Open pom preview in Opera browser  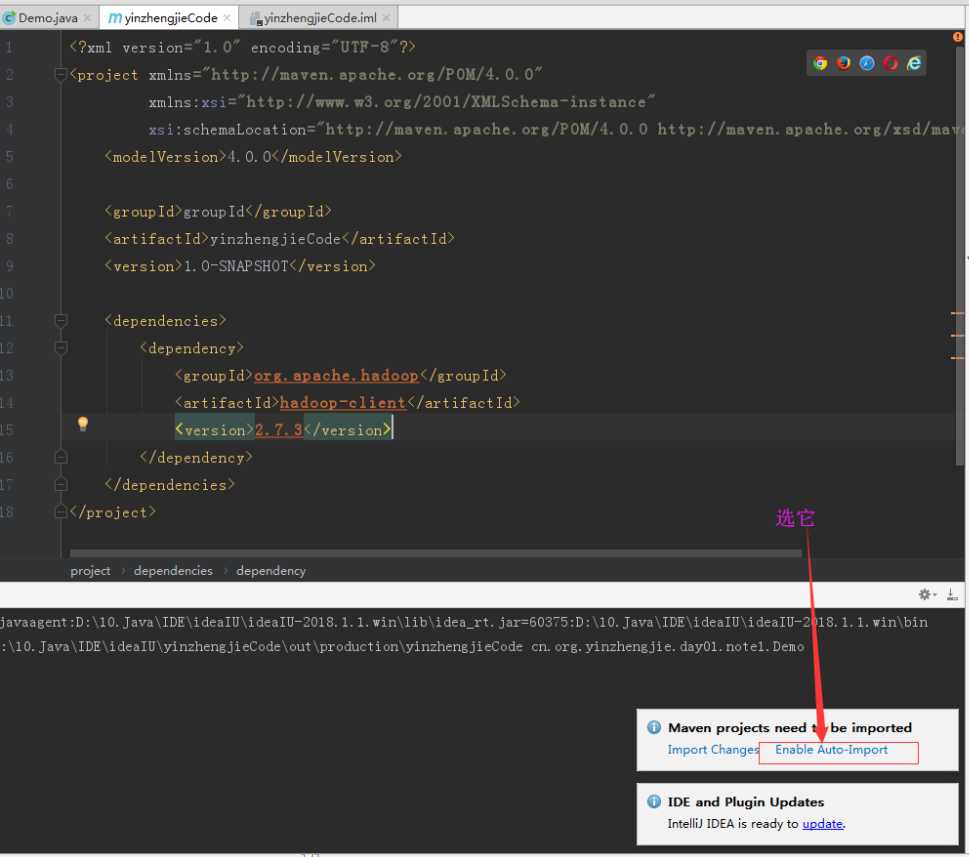point(891,63)
